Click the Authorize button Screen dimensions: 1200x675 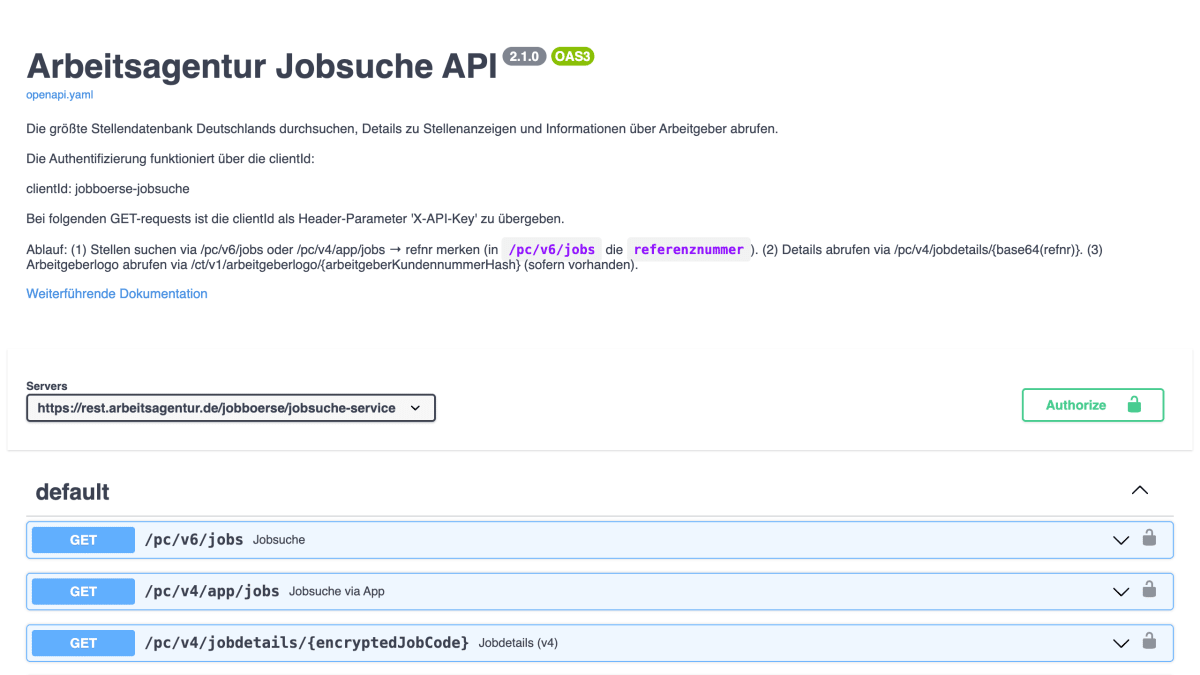pyautogui.click(x=1093, y=405)
